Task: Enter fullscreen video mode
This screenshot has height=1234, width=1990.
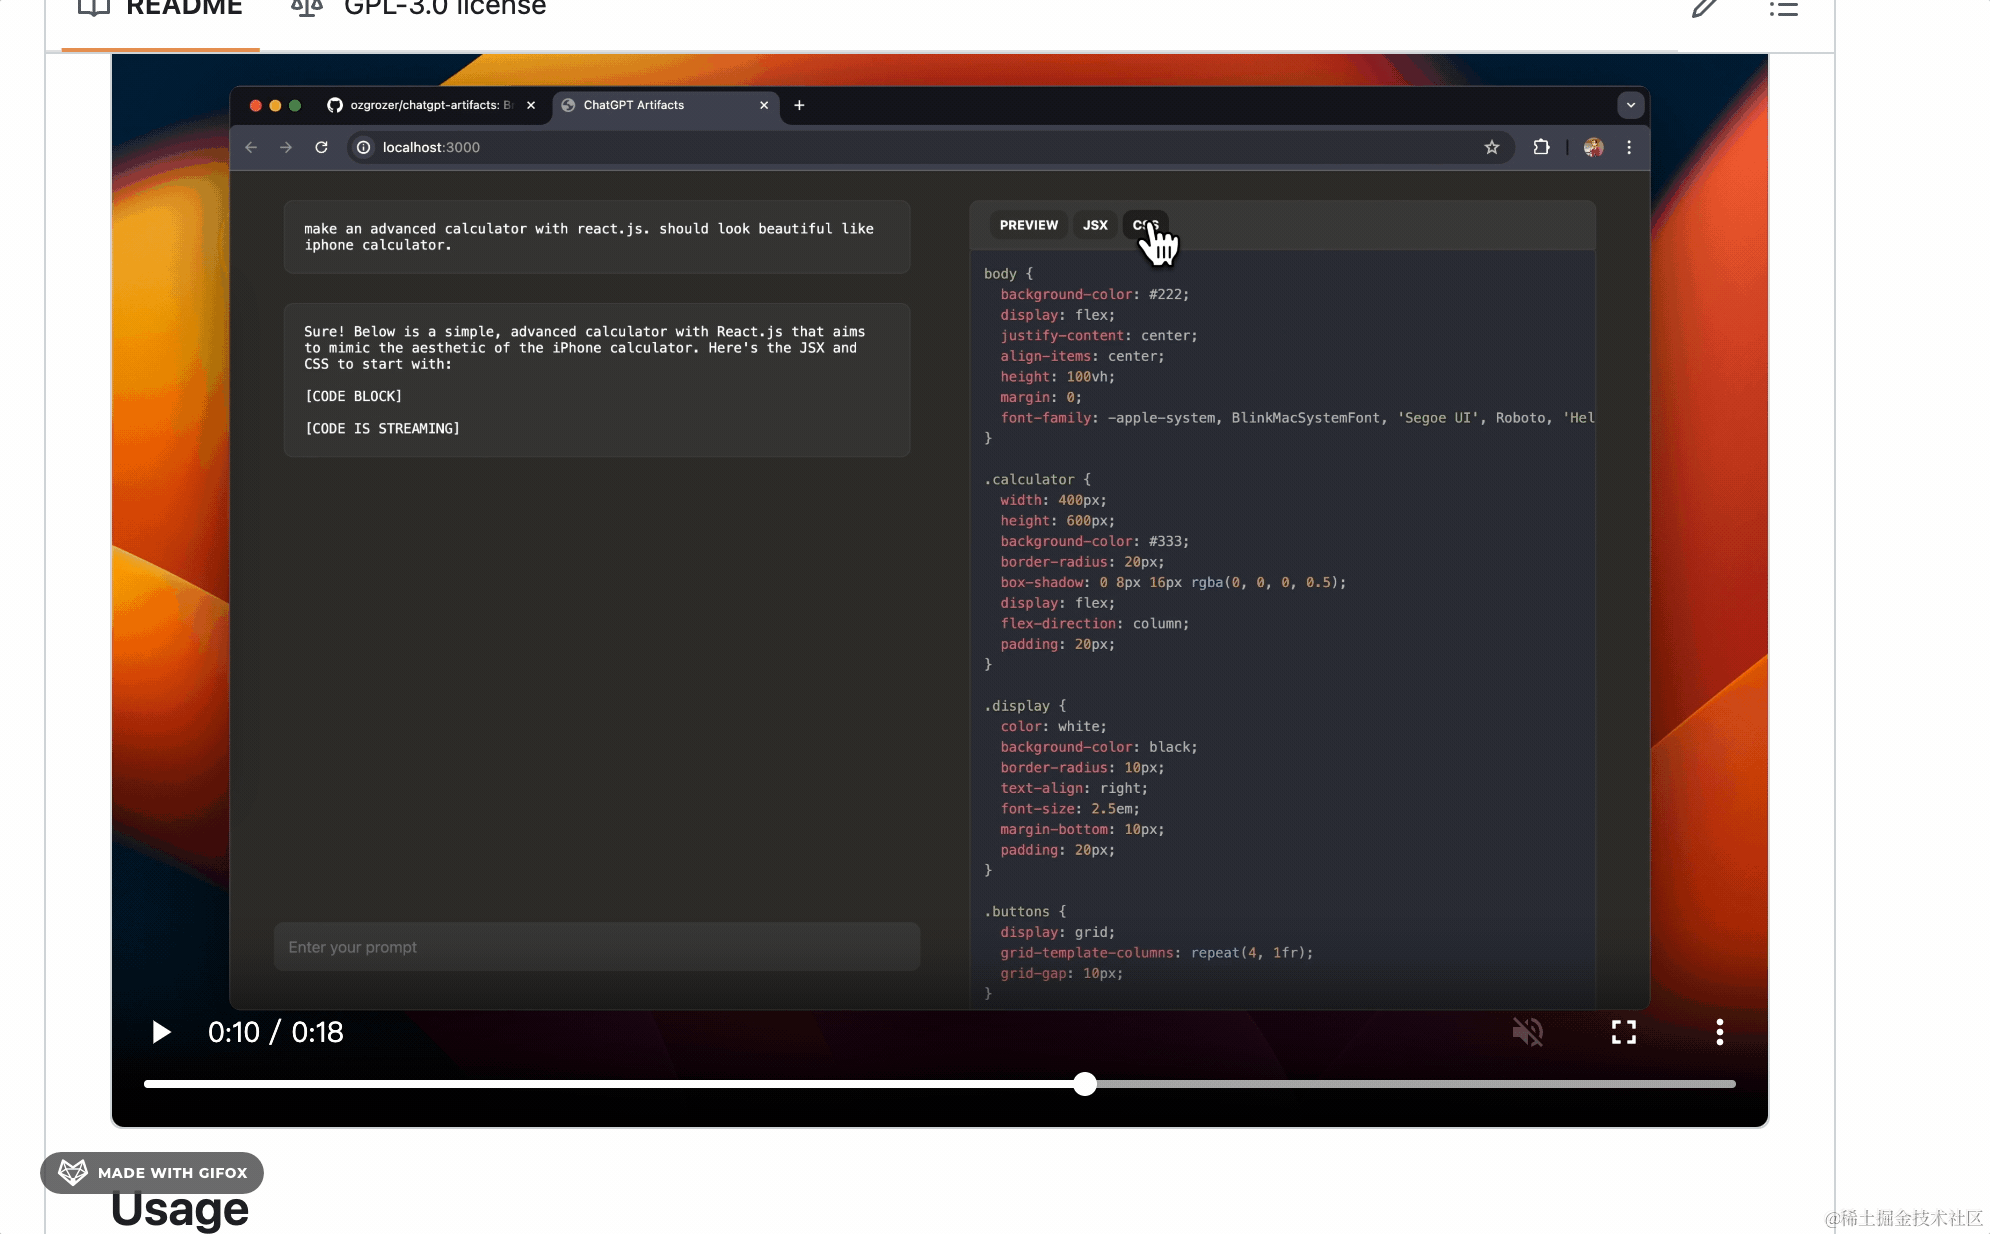Action: point(1623,1032)
